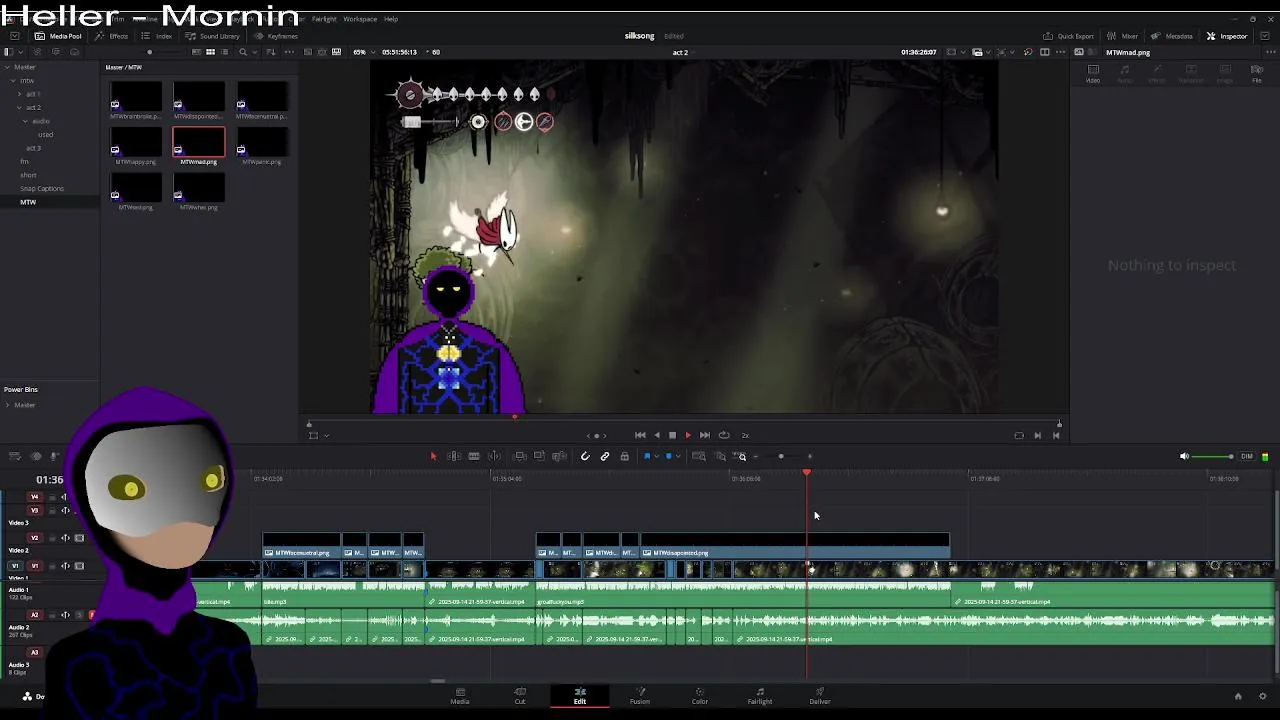Toggle the Inspector panel
1280x720 pixels.
point(1227,36)
